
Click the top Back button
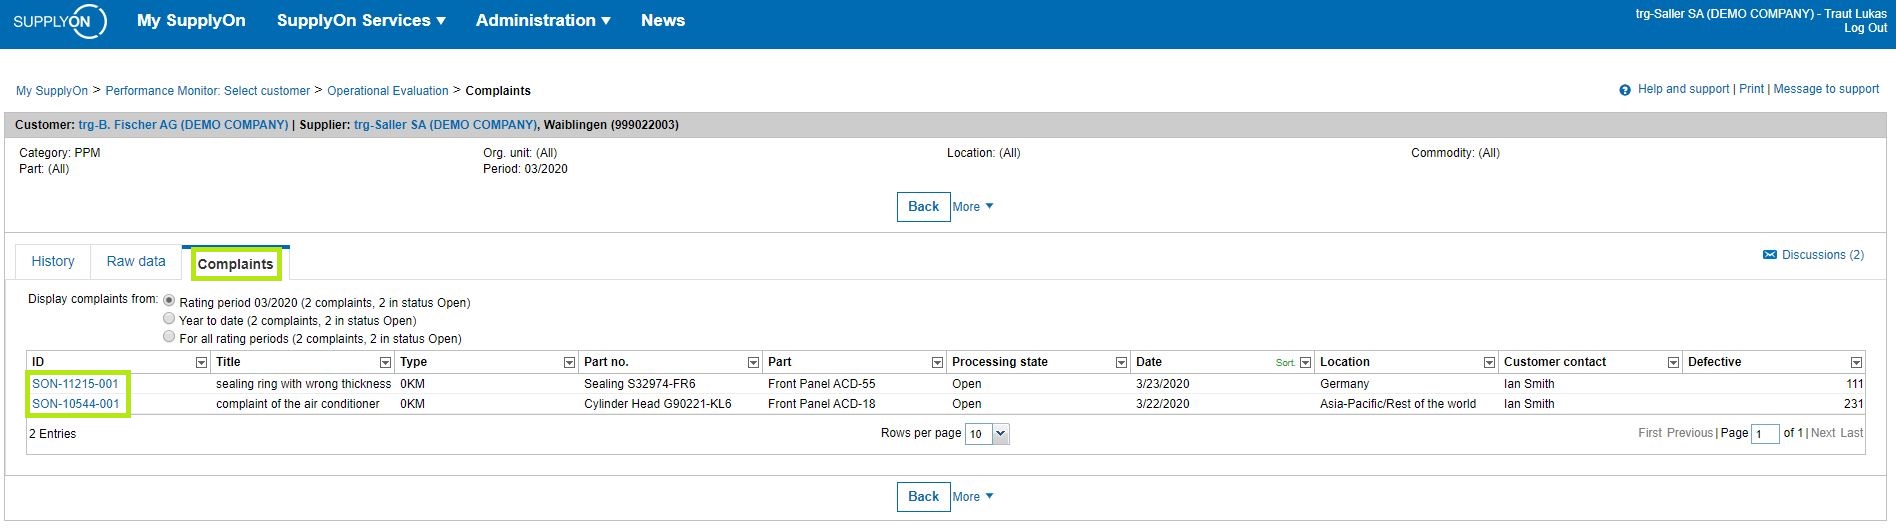[923, 207]
